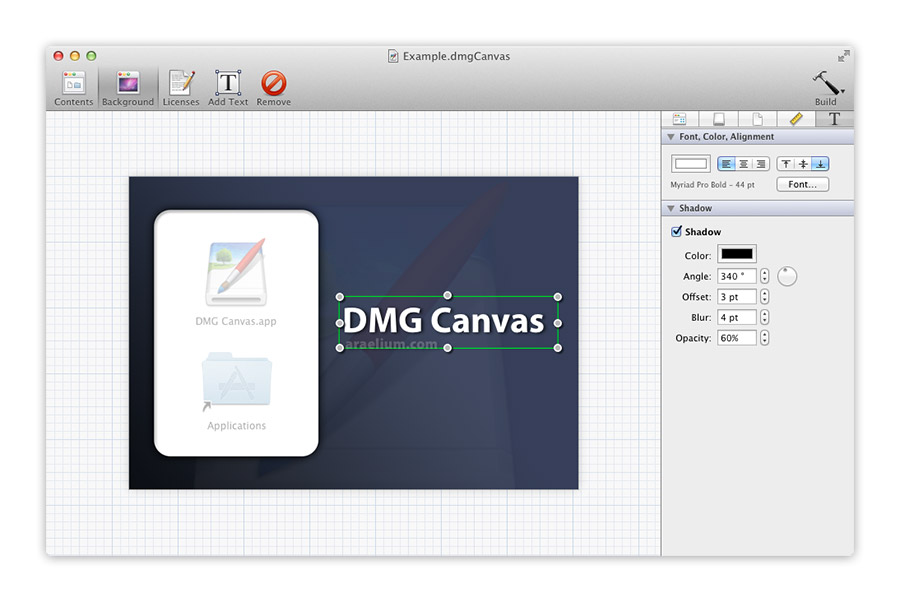The image size is (900, 602).
Task: Click the Add Text tool
Action: [x=228, y=87]
